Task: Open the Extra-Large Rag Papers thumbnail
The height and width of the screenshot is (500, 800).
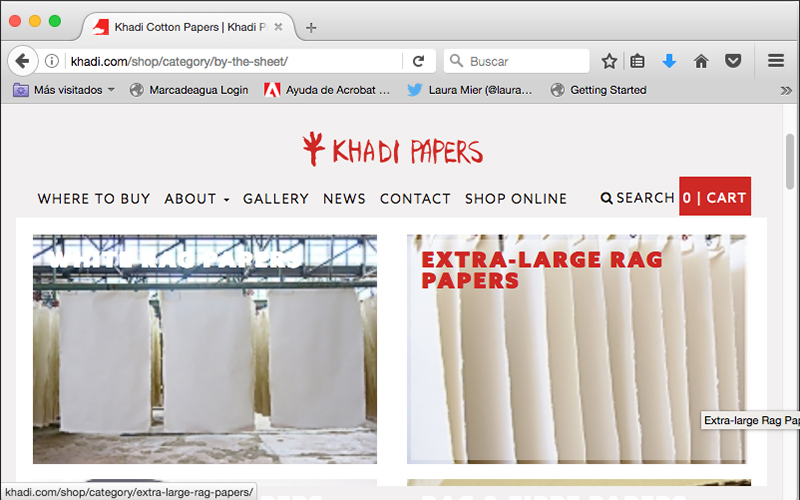Action: tap(576, 350)
